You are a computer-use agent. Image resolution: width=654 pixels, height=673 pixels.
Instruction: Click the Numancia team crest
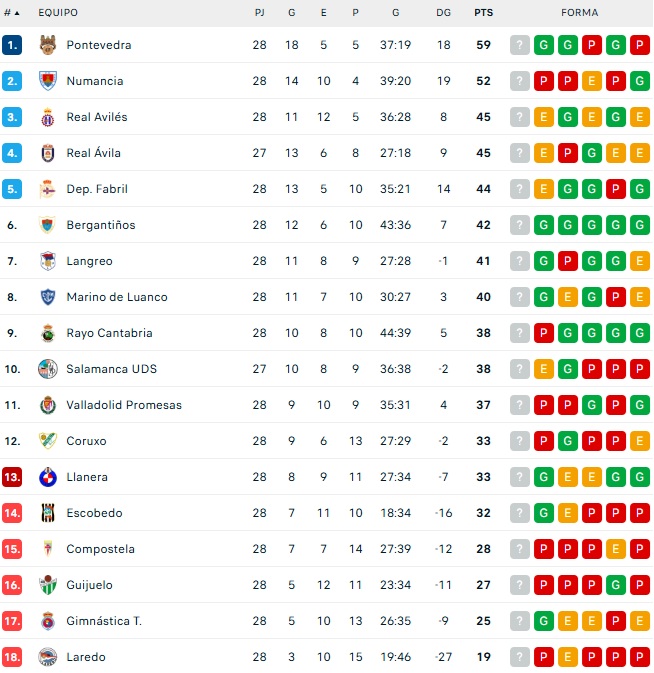47,81
